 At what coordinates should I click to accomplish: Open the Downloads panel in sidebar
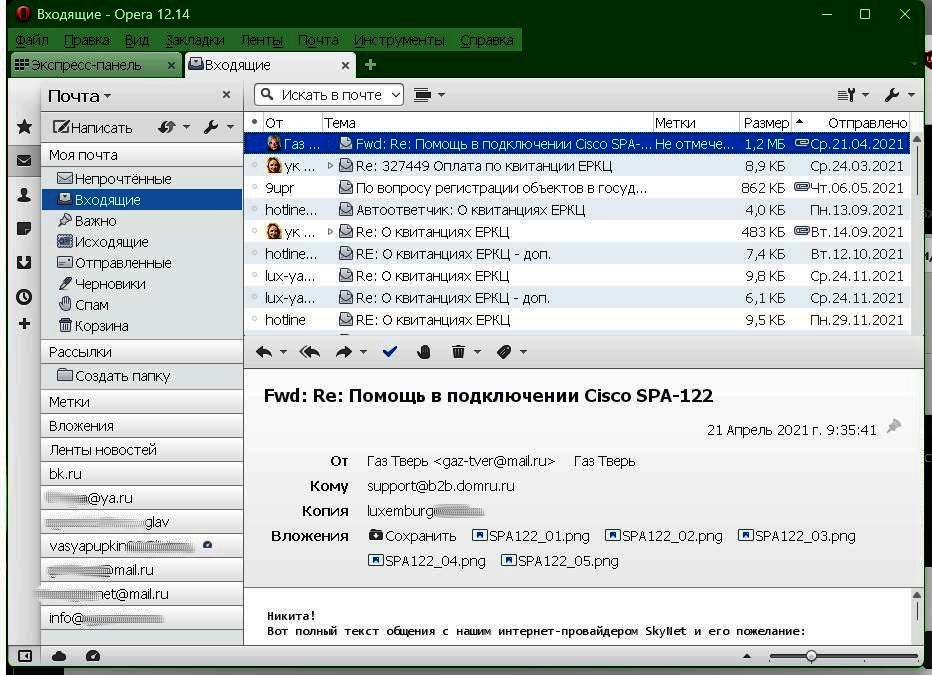coord(24,262)
